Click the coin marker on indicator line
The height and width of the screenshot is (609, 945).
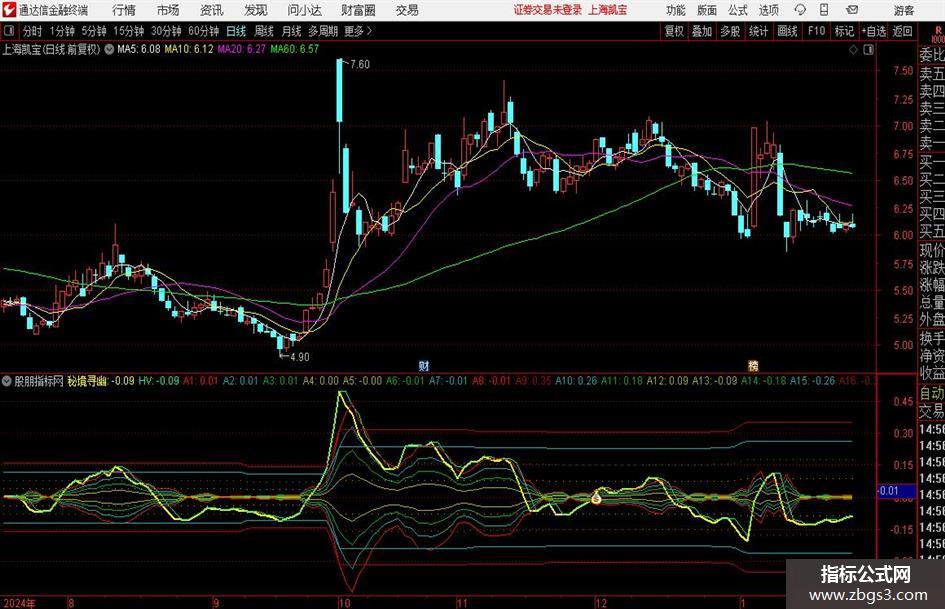pos(596,498)
